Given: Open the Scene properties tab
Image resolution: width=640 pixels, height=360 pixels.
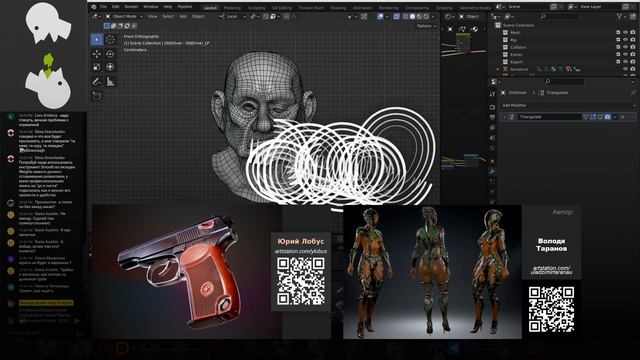Looking at the screenshot, I should 492,138.
